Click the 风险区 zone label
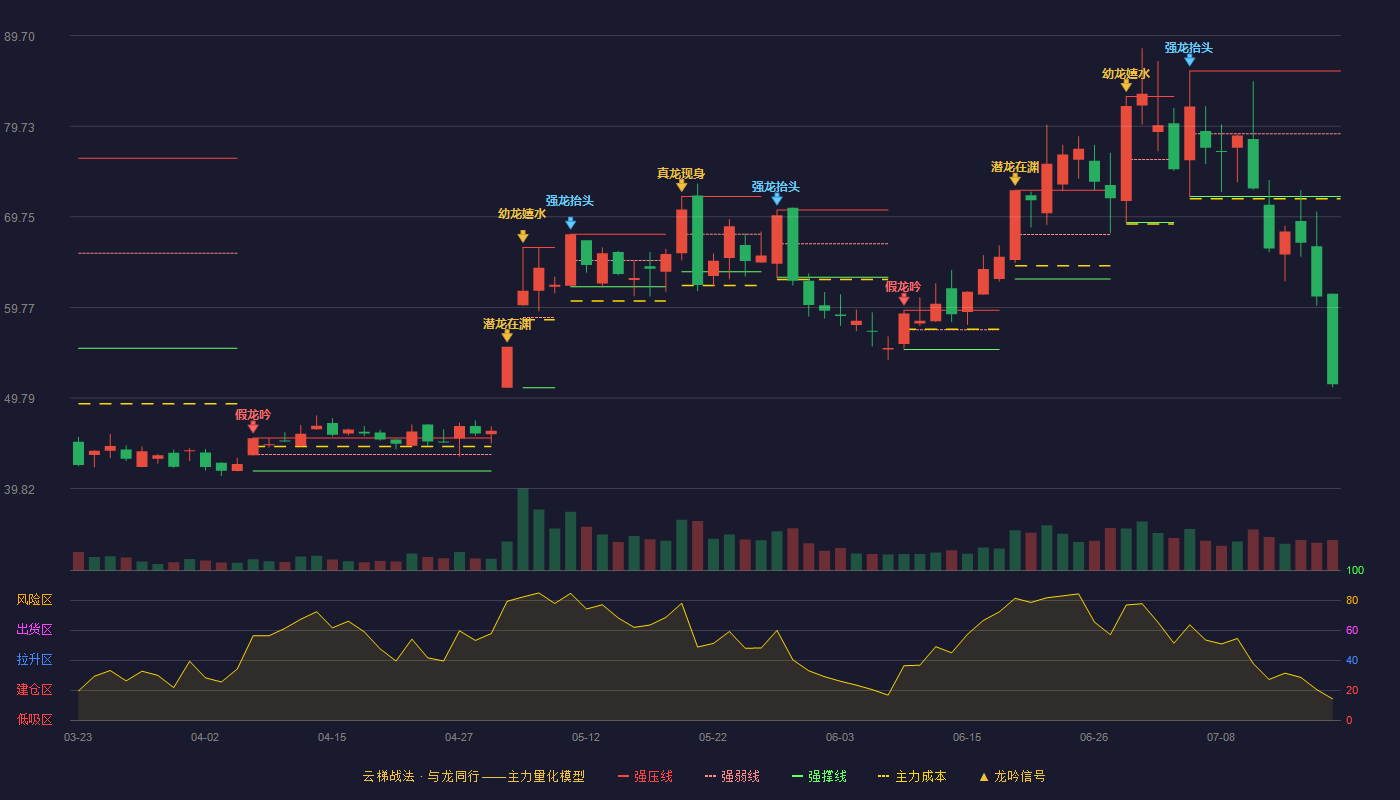 34,600
